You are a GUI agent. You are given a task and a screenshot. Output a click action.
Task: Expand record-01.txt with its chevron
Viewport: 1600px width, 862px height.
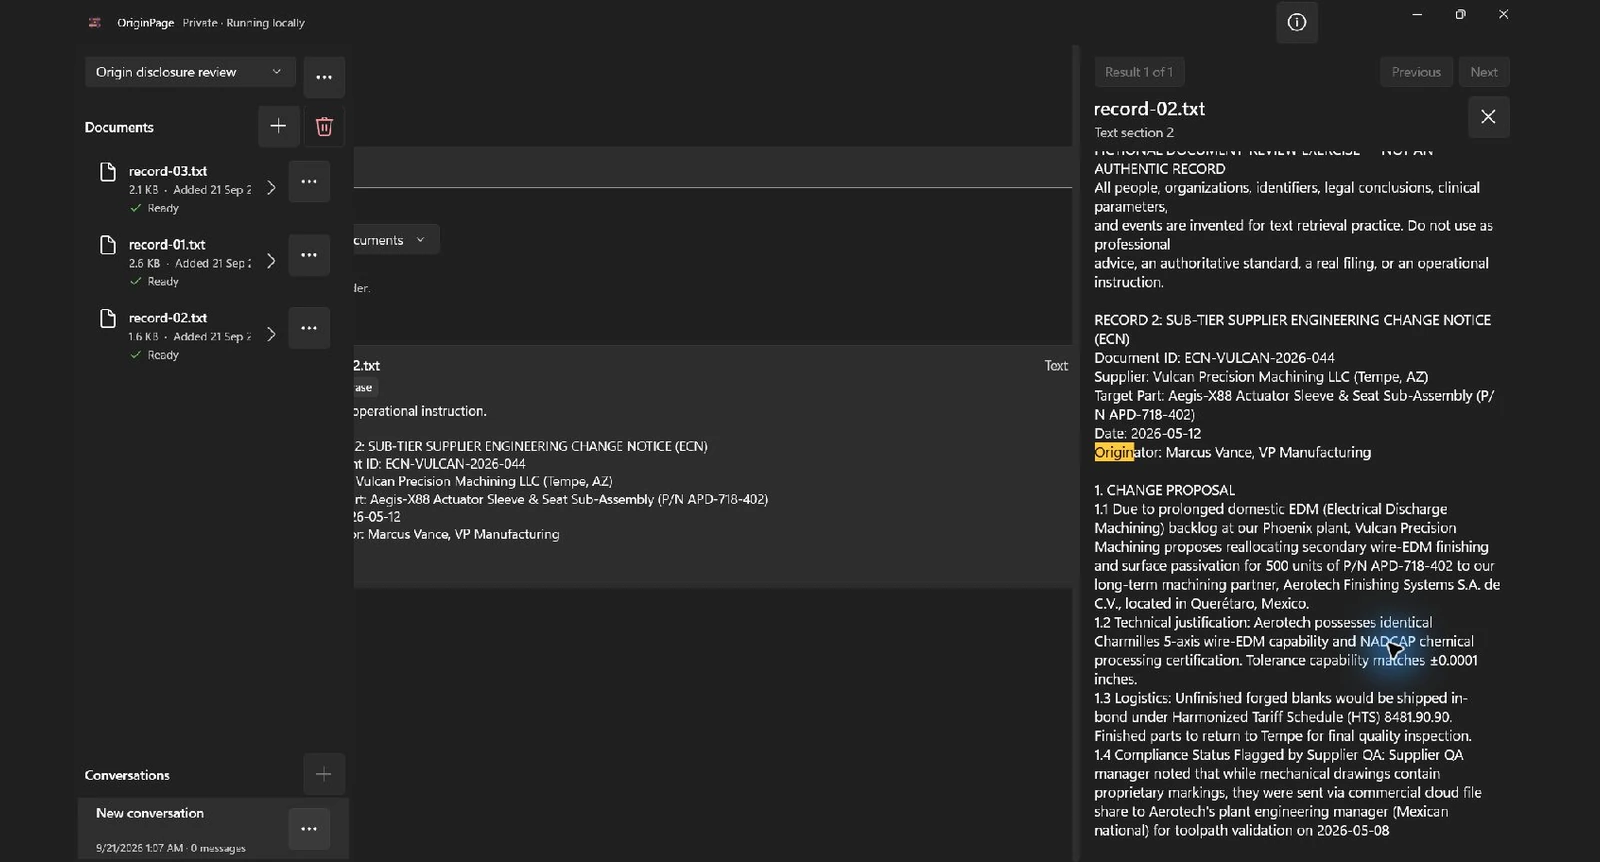click(270, 261)
